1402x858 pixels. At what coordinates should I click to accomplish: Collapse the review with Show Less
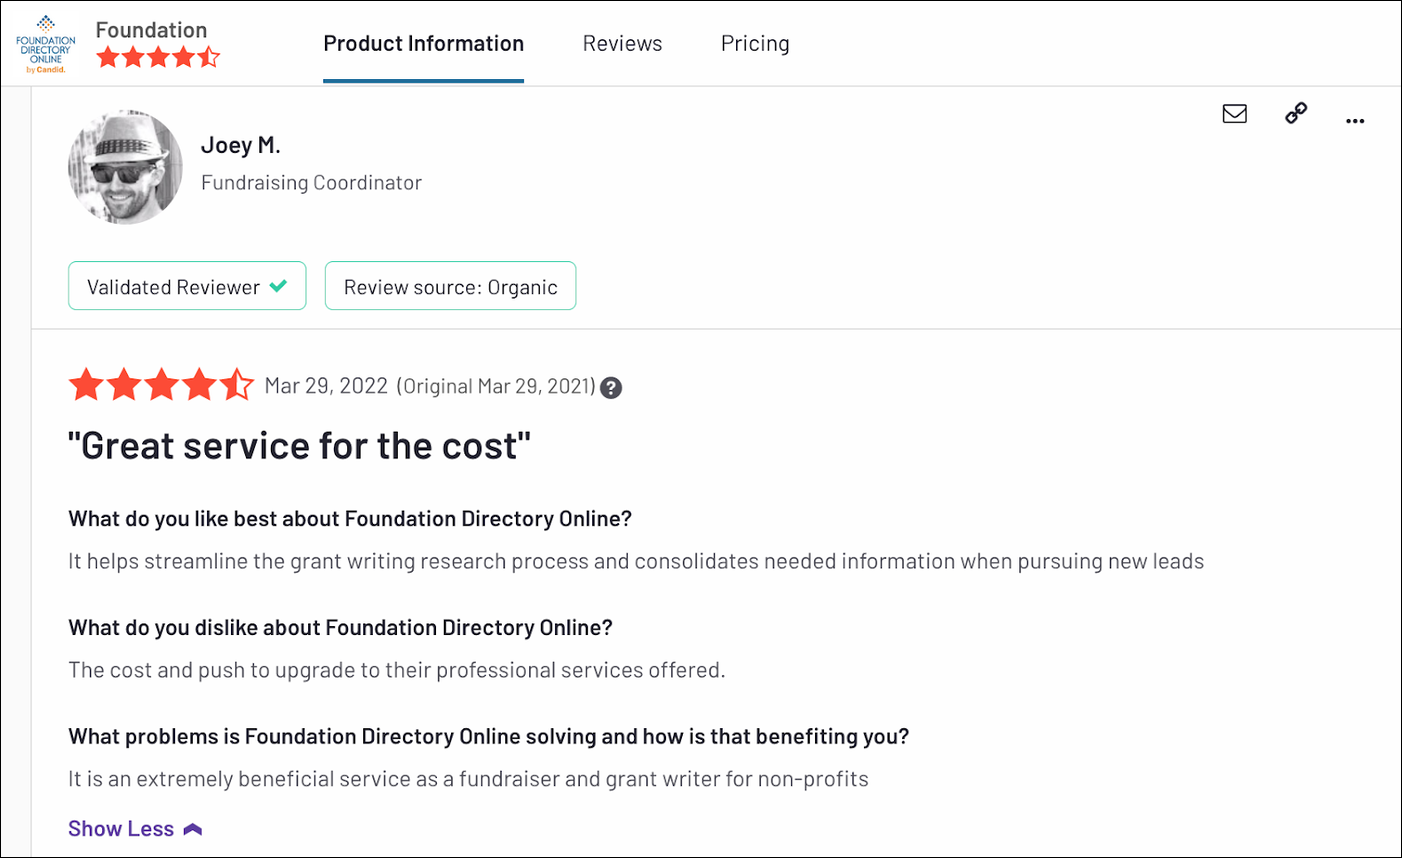point(121,827)
